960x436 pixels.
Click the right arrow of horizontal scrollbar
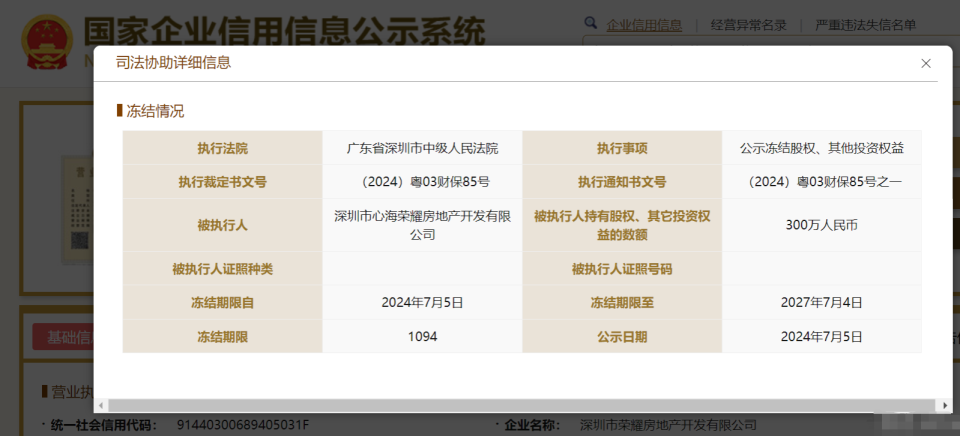click(947, 405)
